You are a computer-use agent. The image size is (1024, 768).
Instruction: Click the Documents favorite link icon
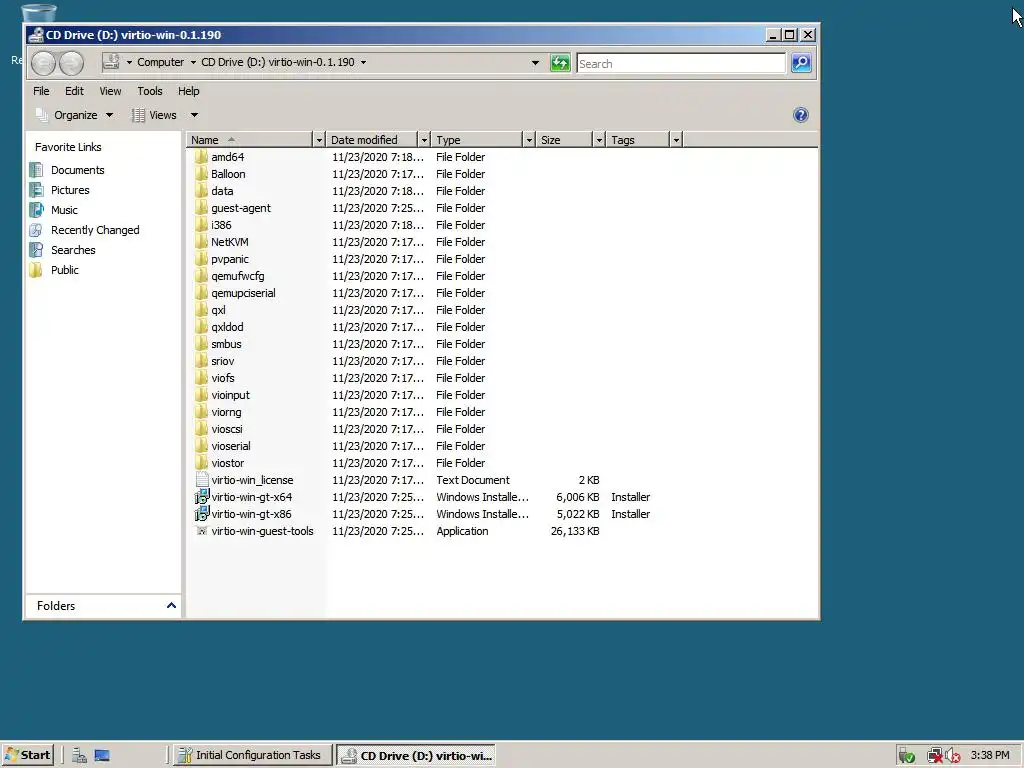coord(37,170)
